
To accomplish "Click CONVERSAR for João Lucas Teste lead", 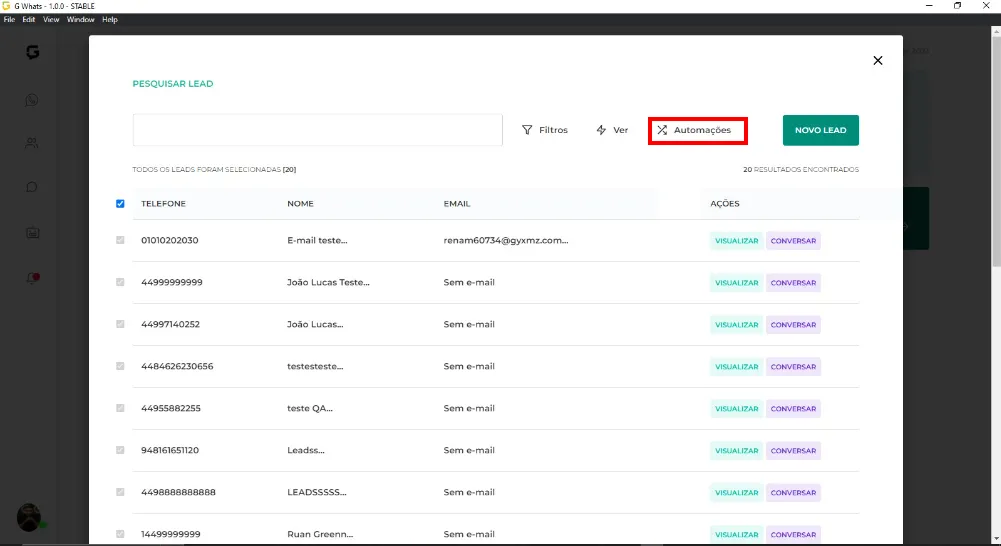I will pyautogui.click(x=793, y=283).
